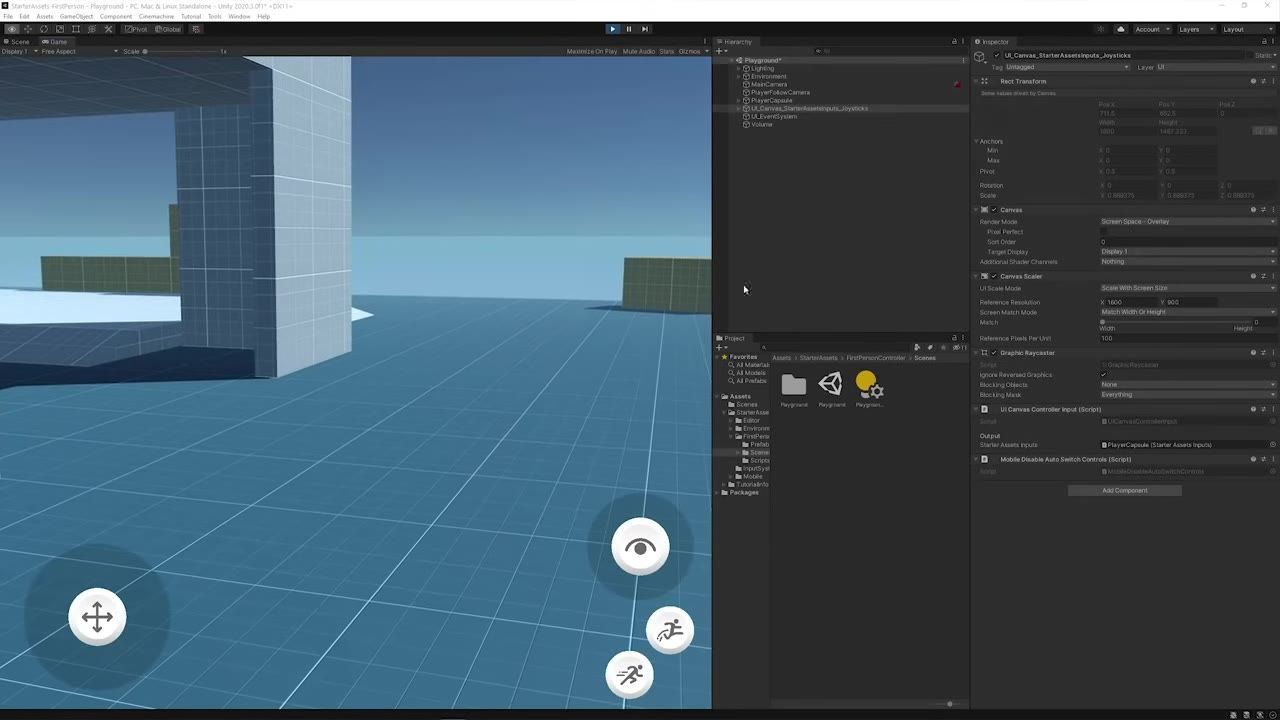Select the Move tool in the toolbar
This screenshot has height=720, width=1280.
(28, 29)
